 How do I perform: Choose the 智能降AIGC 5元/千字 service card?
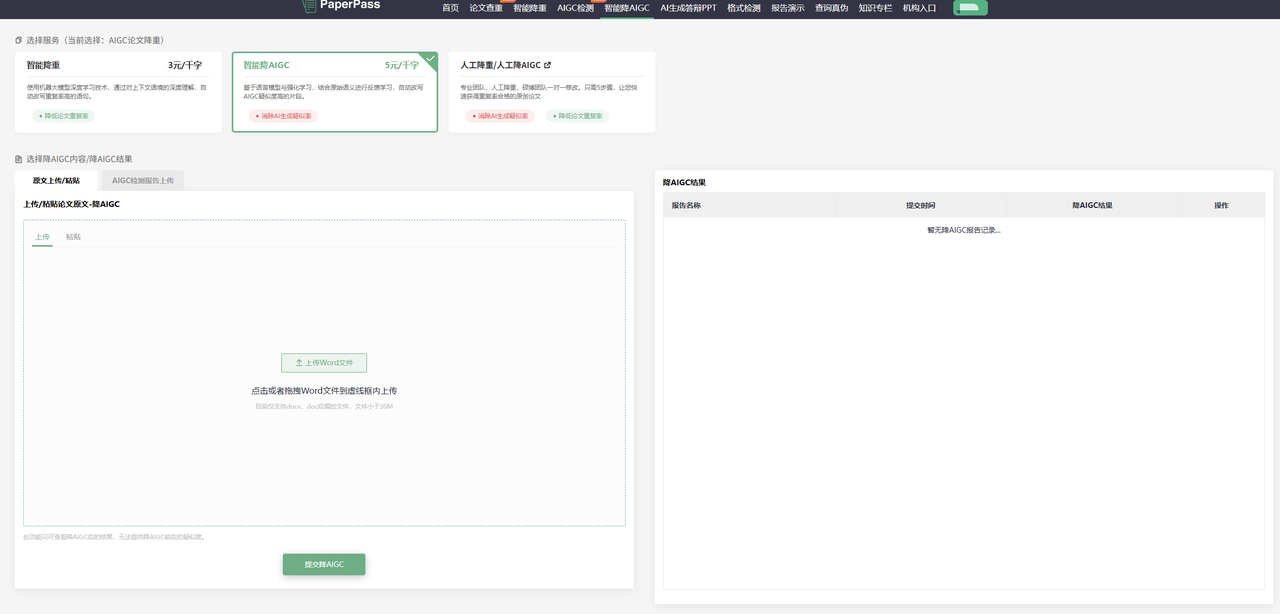335,92
